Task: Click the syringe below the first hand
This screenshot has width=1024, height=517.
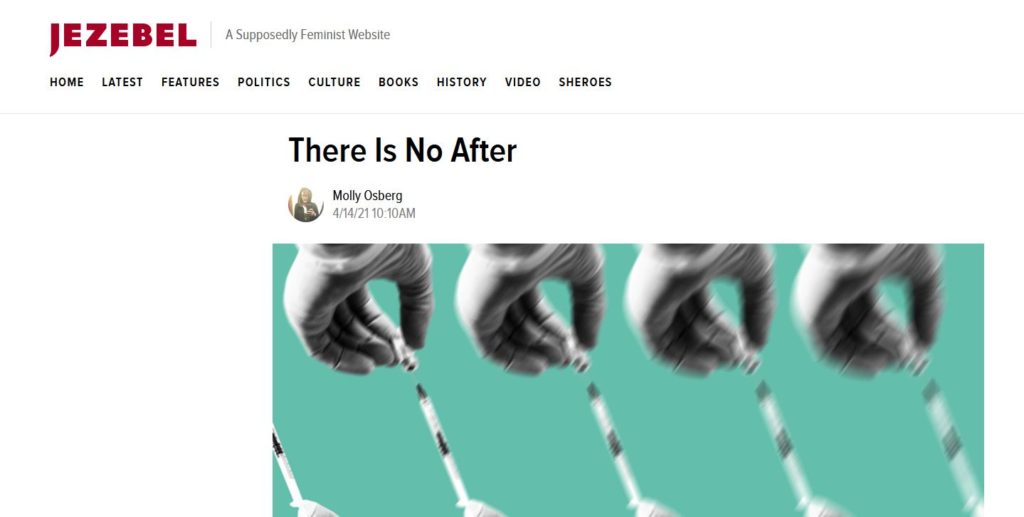Action: tap(441, 444)
